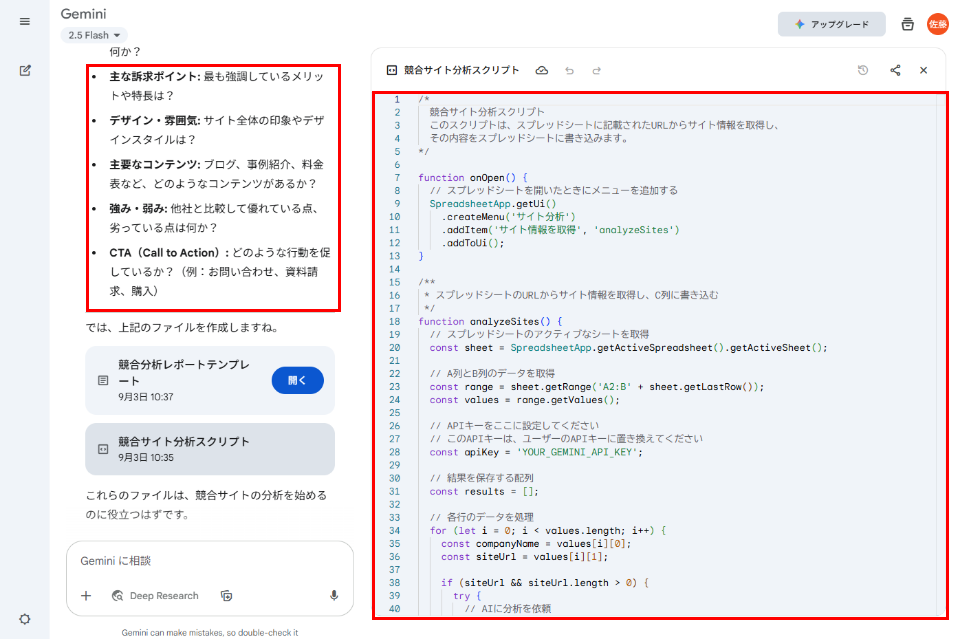Click the text では、上記のファイルを作成しますね。
This screenshot has height=639, width=960.
(x=182, y=327)
